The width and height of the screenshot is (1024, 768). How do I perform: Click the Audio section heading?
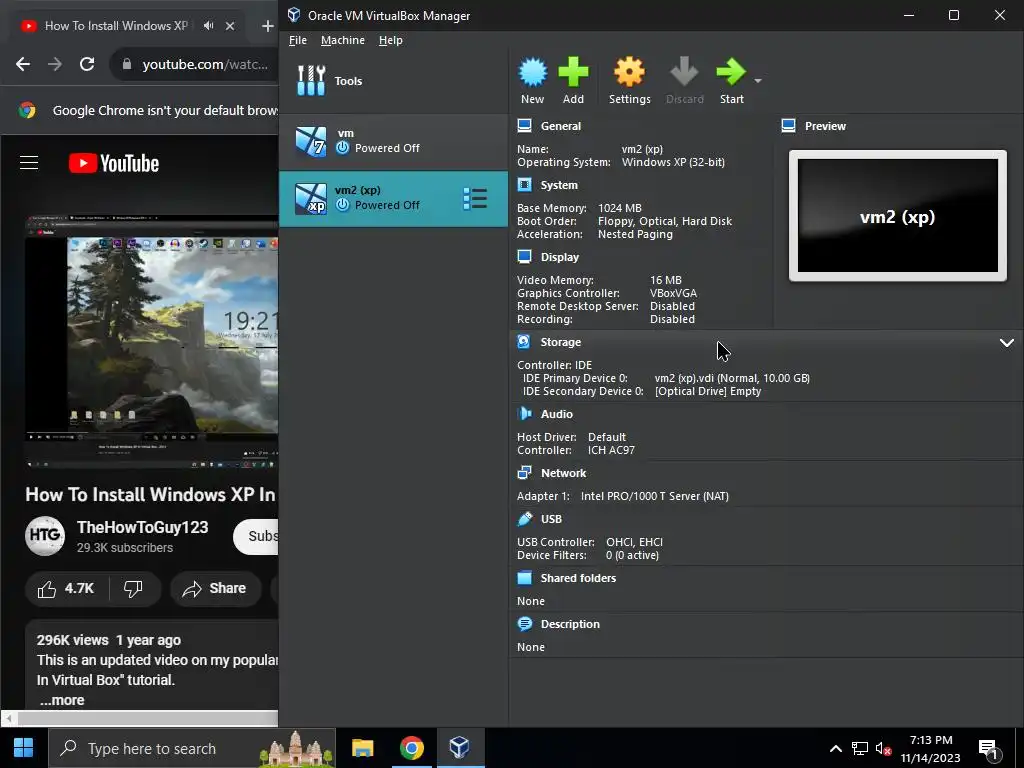tap(556, 414)
